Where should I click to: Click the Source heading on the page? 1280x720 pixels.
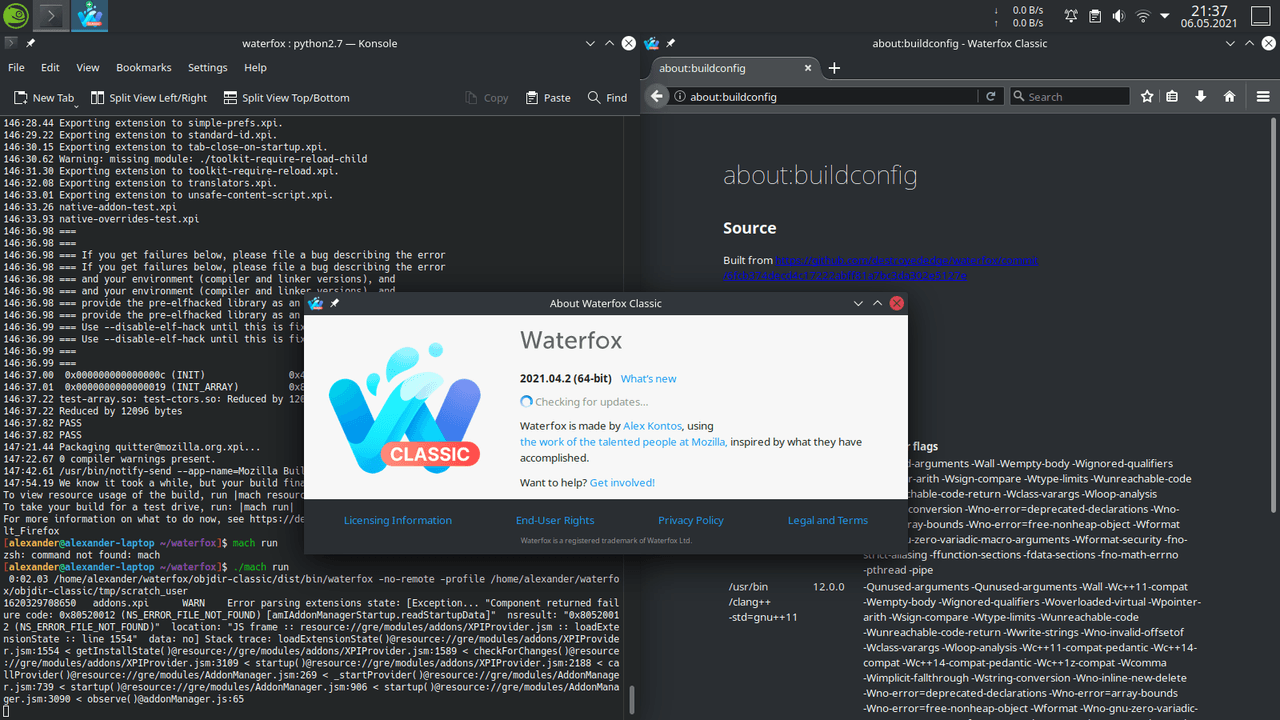tap(750, 228)
